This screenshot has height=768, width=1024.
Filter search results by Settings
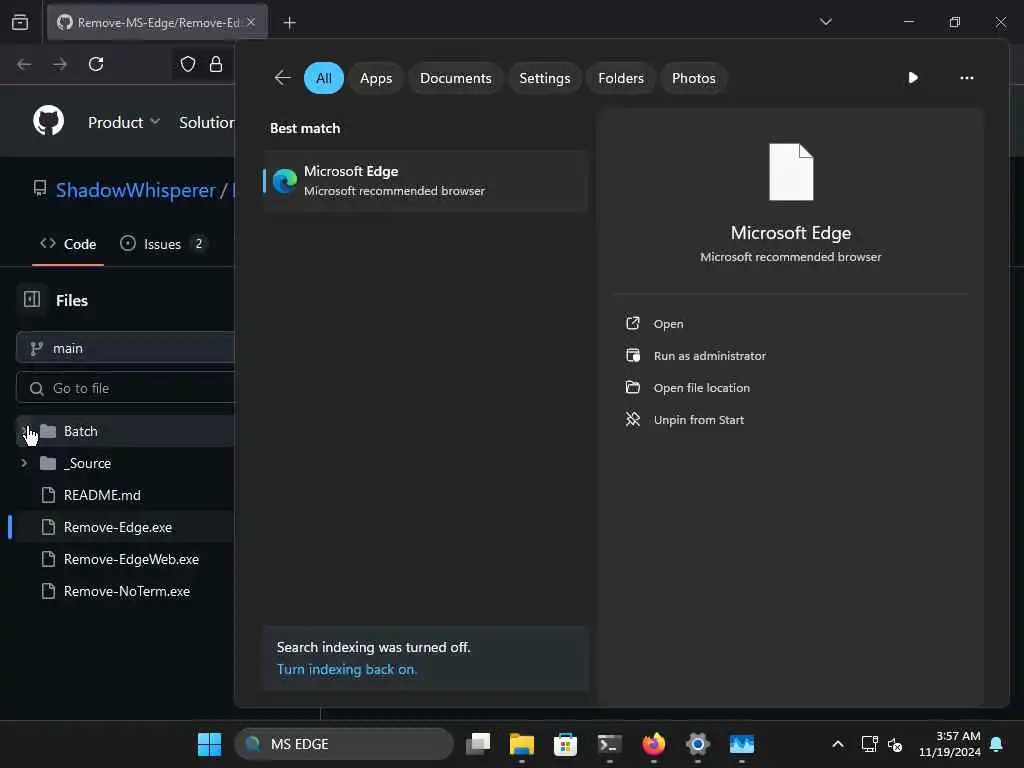[544, 78]
